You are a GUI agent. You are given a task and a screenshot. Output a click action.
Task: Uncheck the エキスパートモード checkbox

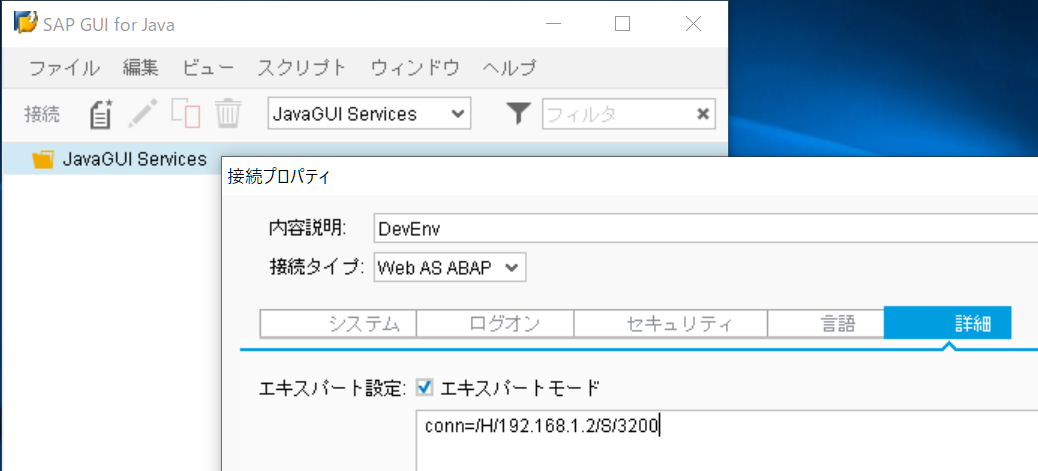424,388
